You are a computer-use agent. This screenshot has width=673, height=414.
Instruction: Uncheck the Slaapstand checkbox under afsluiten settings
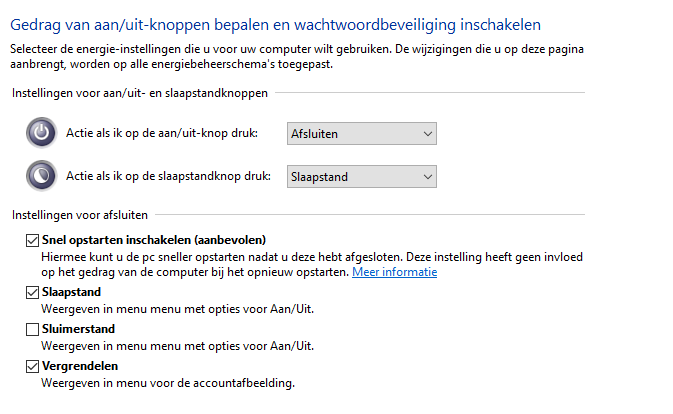[32, 292]
